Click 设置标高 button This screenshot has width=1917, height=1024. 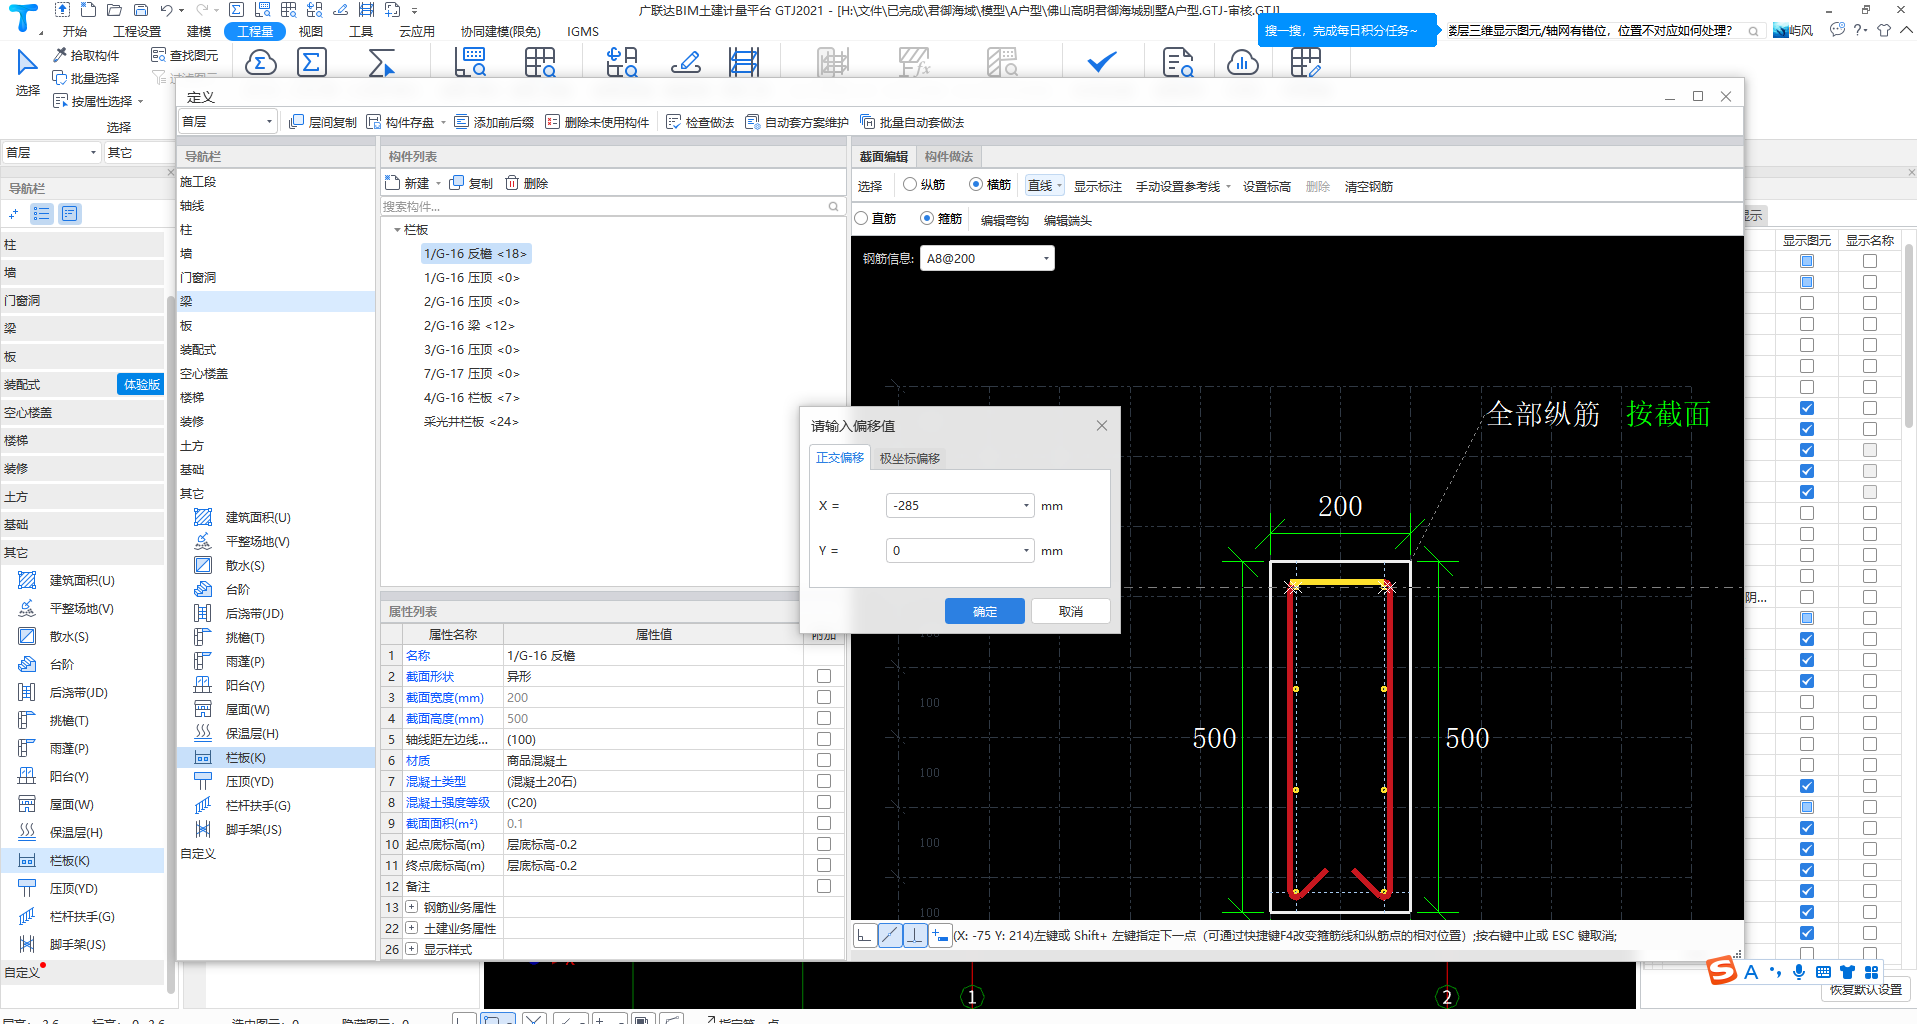point(1267,186)
